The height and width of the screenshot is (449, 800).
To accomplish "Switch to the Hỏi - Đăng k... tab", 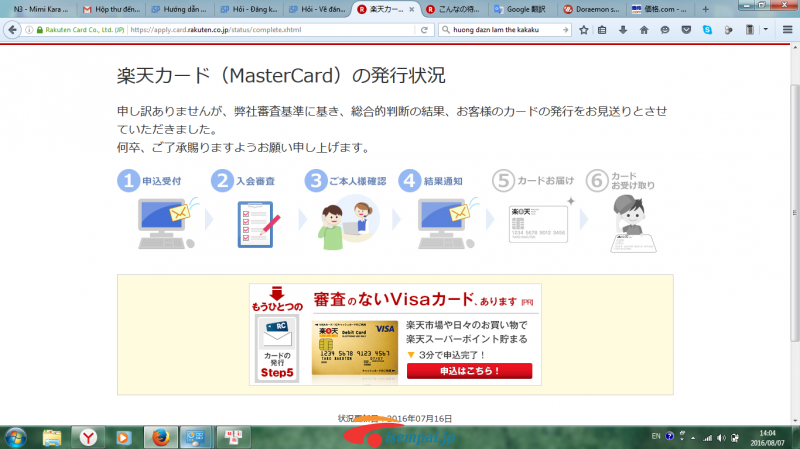I will [248, 9].
